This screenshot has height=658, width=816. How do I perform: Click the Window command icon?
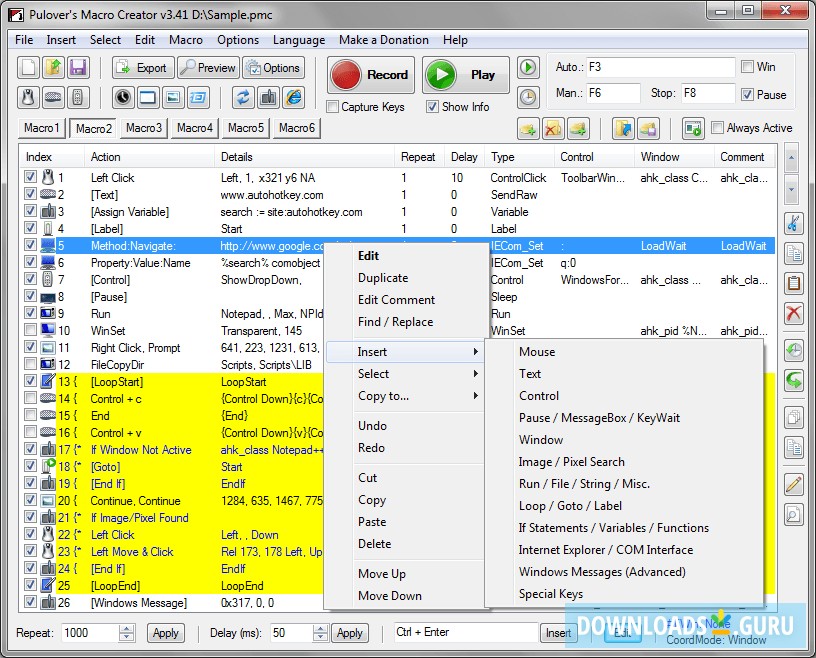tap(148, 97)
